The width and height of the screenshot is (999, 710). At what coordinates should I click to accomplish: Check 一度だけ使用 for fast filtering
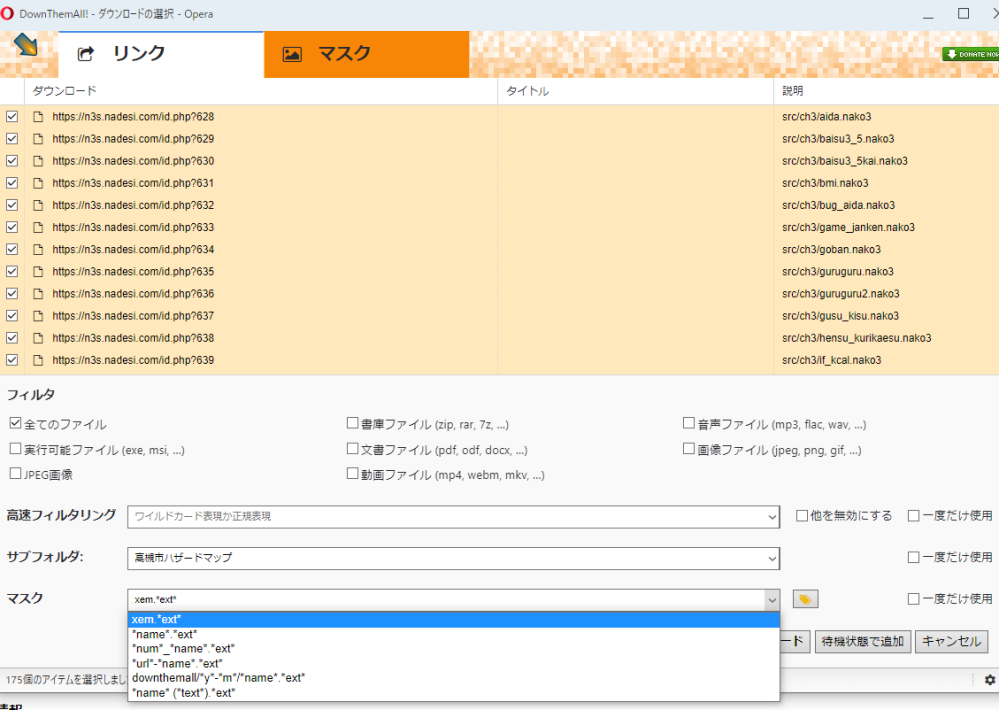tap(914, 516)
